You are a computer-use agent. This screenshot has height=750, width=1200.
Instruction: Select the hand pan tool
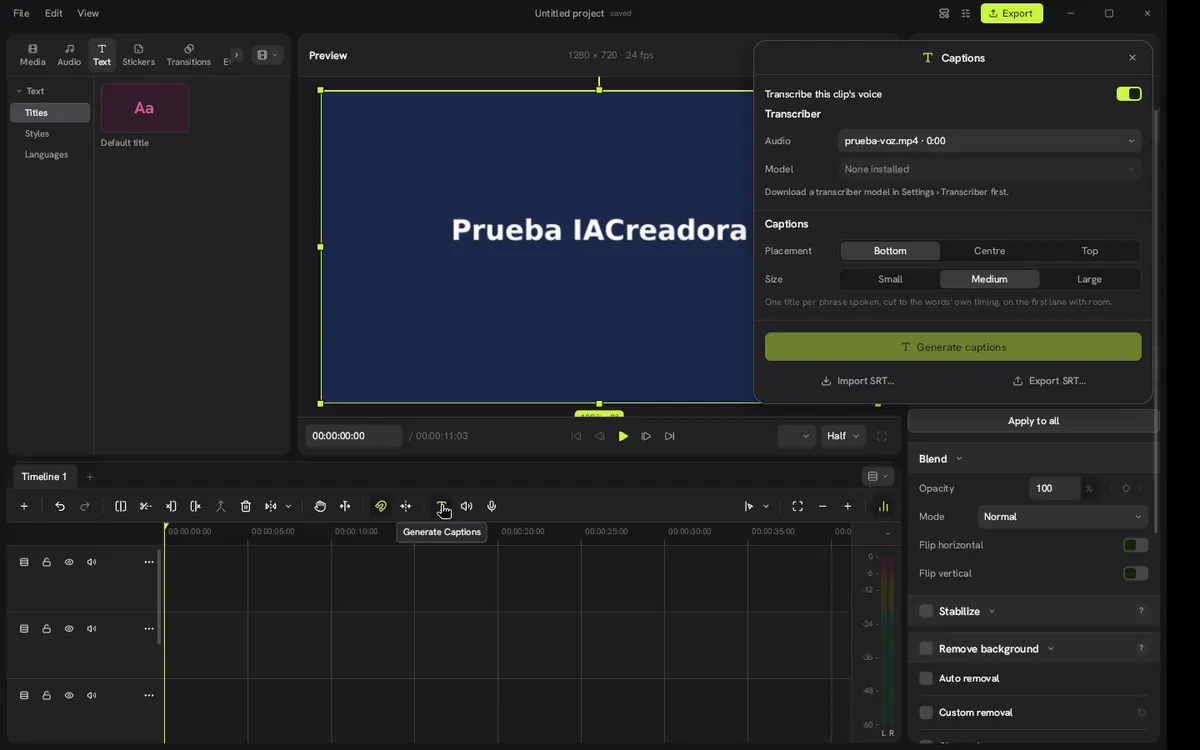320,506
